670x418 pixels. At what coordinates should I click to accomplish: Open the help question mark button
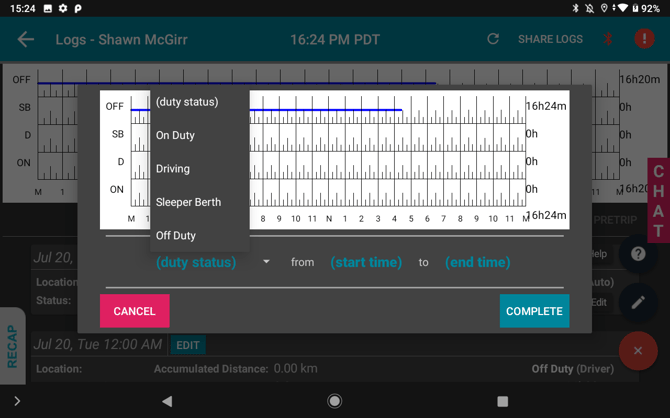tap(638, 254)
